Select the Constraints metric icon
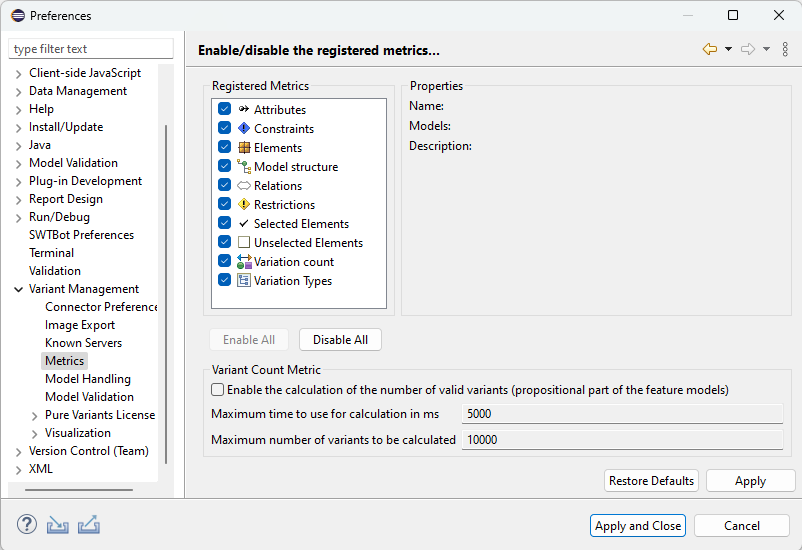The image size is (802, 550). (244, 128)
